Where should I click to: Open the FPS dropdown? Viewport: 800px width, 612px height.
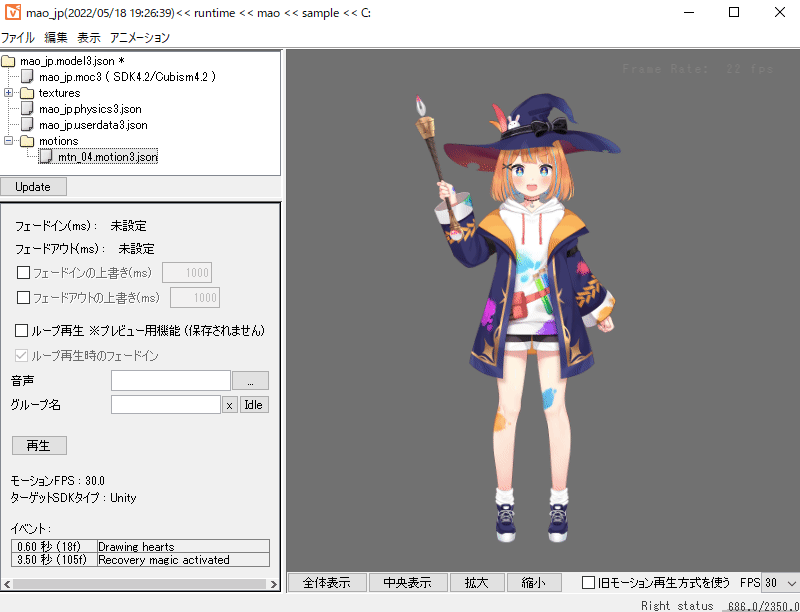click(x=790, y=583)
